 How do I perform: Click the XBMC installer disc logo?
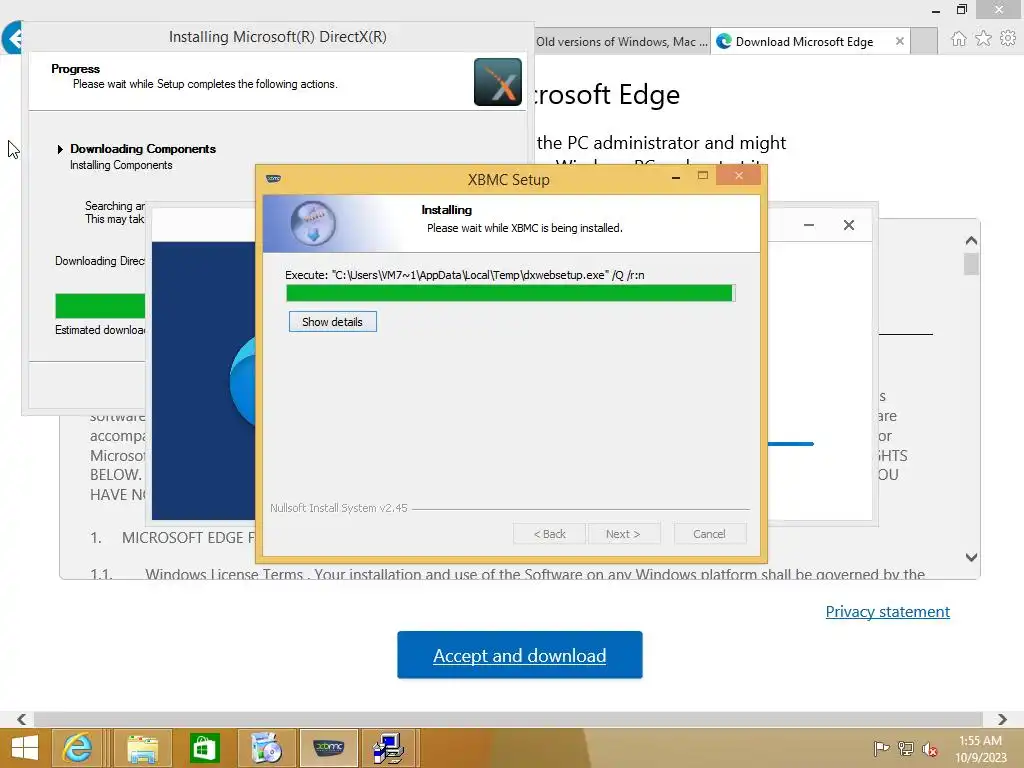pos(313,223)
